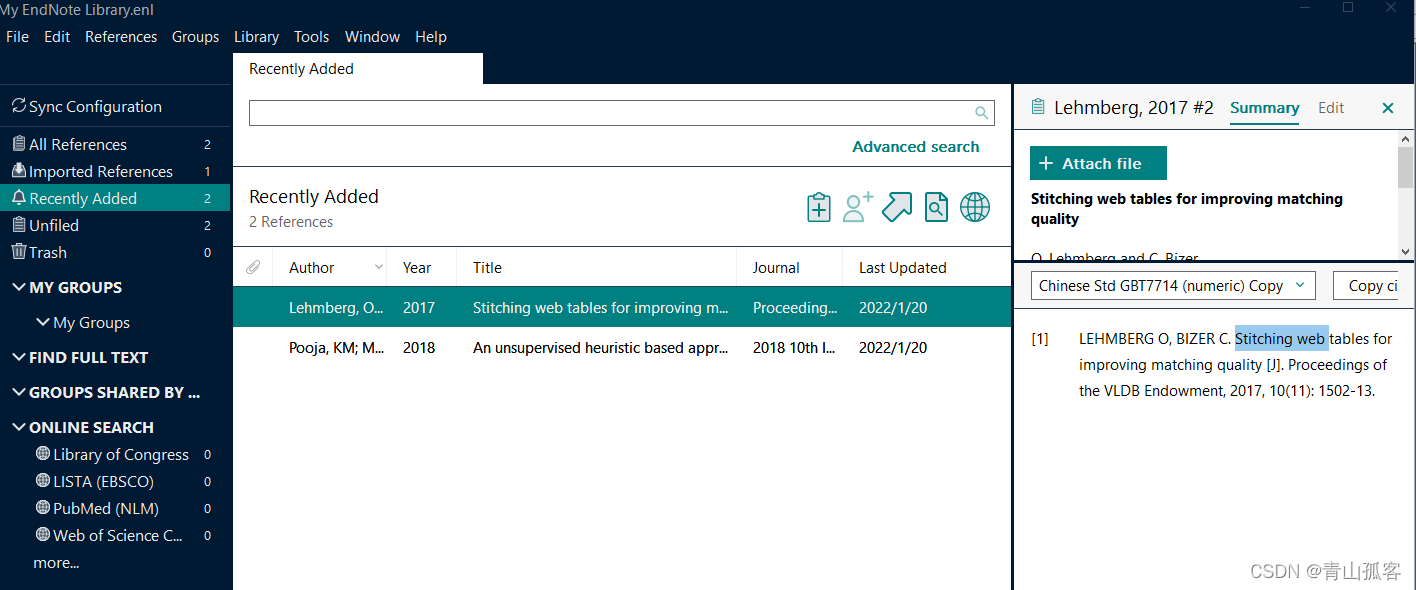Image resolution: width=1416 pixels, height=590 pixels.
Task: Click the magnifier icon in search box
Action: tap(982, 113)
